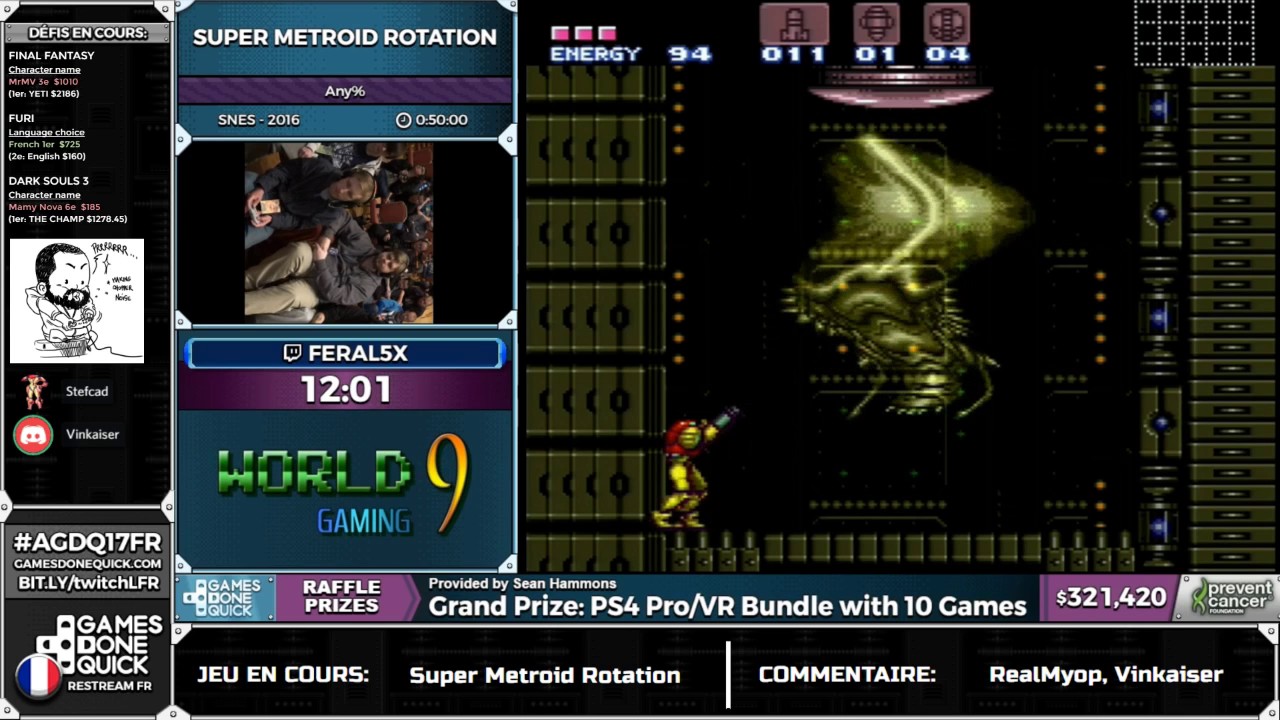This screenshot has width=1280, height=720.
Task: Click the DÉFIS EN COURS header
Action: 87,33
